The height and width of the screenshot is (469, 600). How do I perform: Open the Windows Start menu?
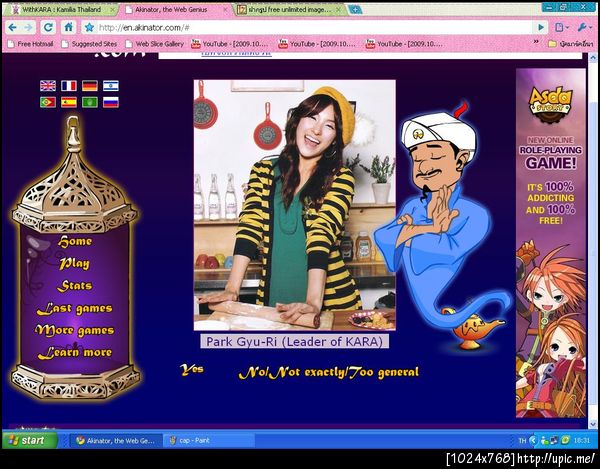pos(29,440)
